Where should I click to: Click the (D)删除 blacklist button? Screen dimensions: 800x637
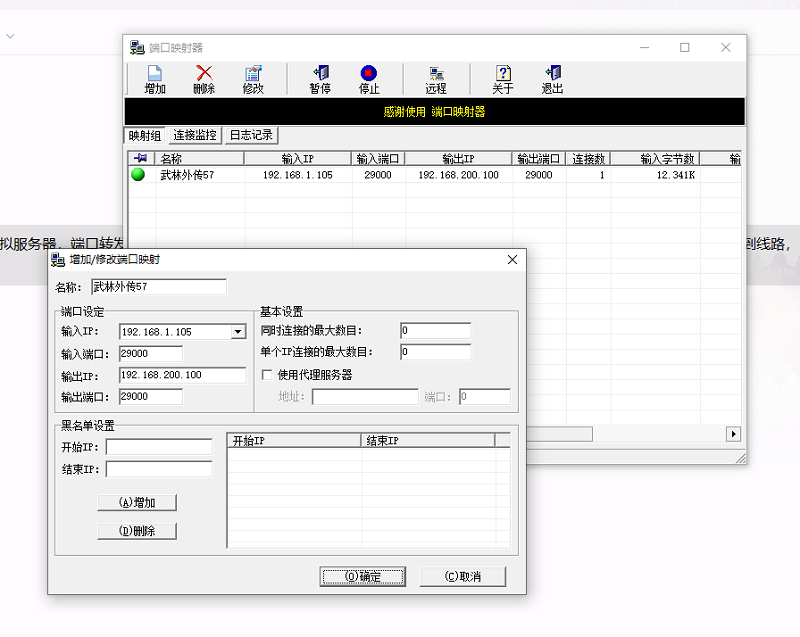click(137, 531)
